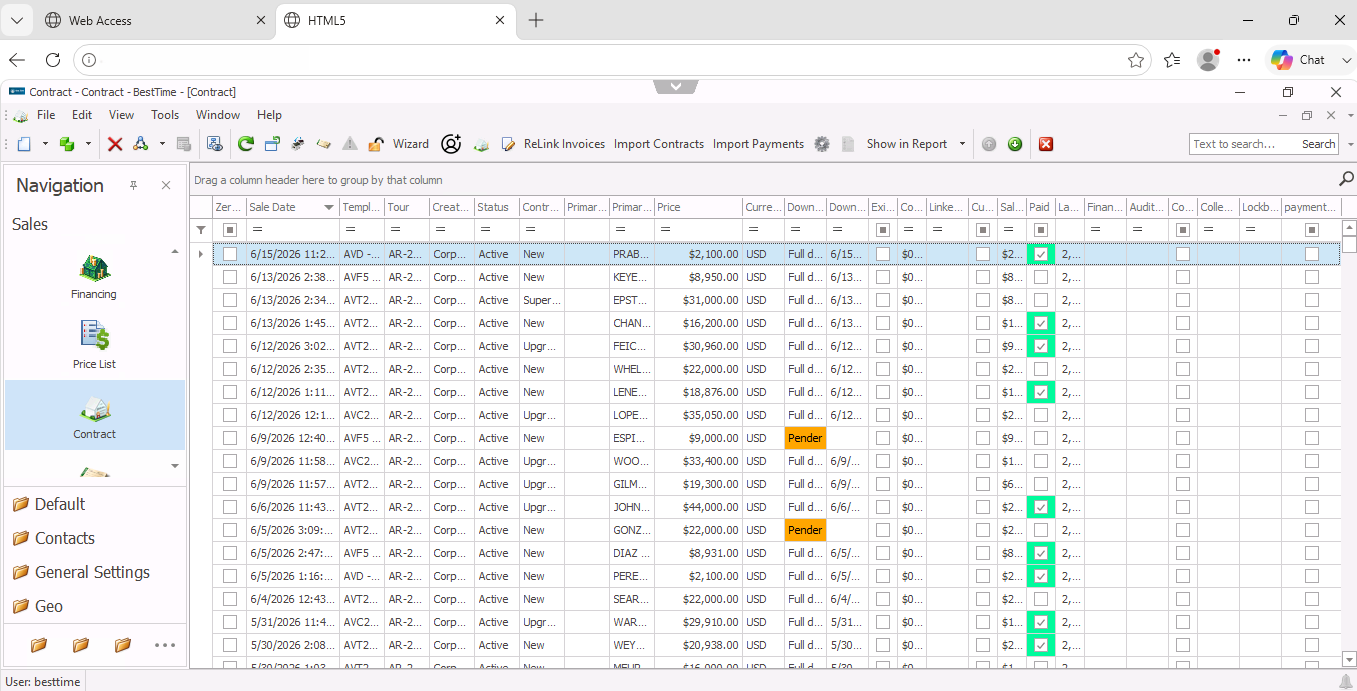Open the View menu
The width and height of the screenshot is (1357, 691).
point(121,115)
